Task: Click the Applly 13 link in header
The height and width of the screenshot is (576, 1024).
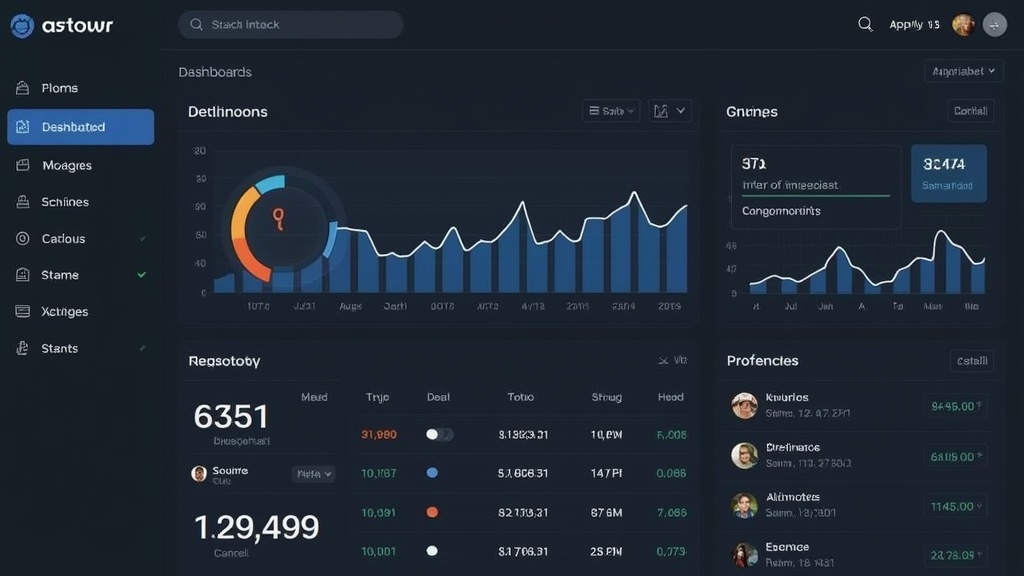Action: [x=914, y=25]
